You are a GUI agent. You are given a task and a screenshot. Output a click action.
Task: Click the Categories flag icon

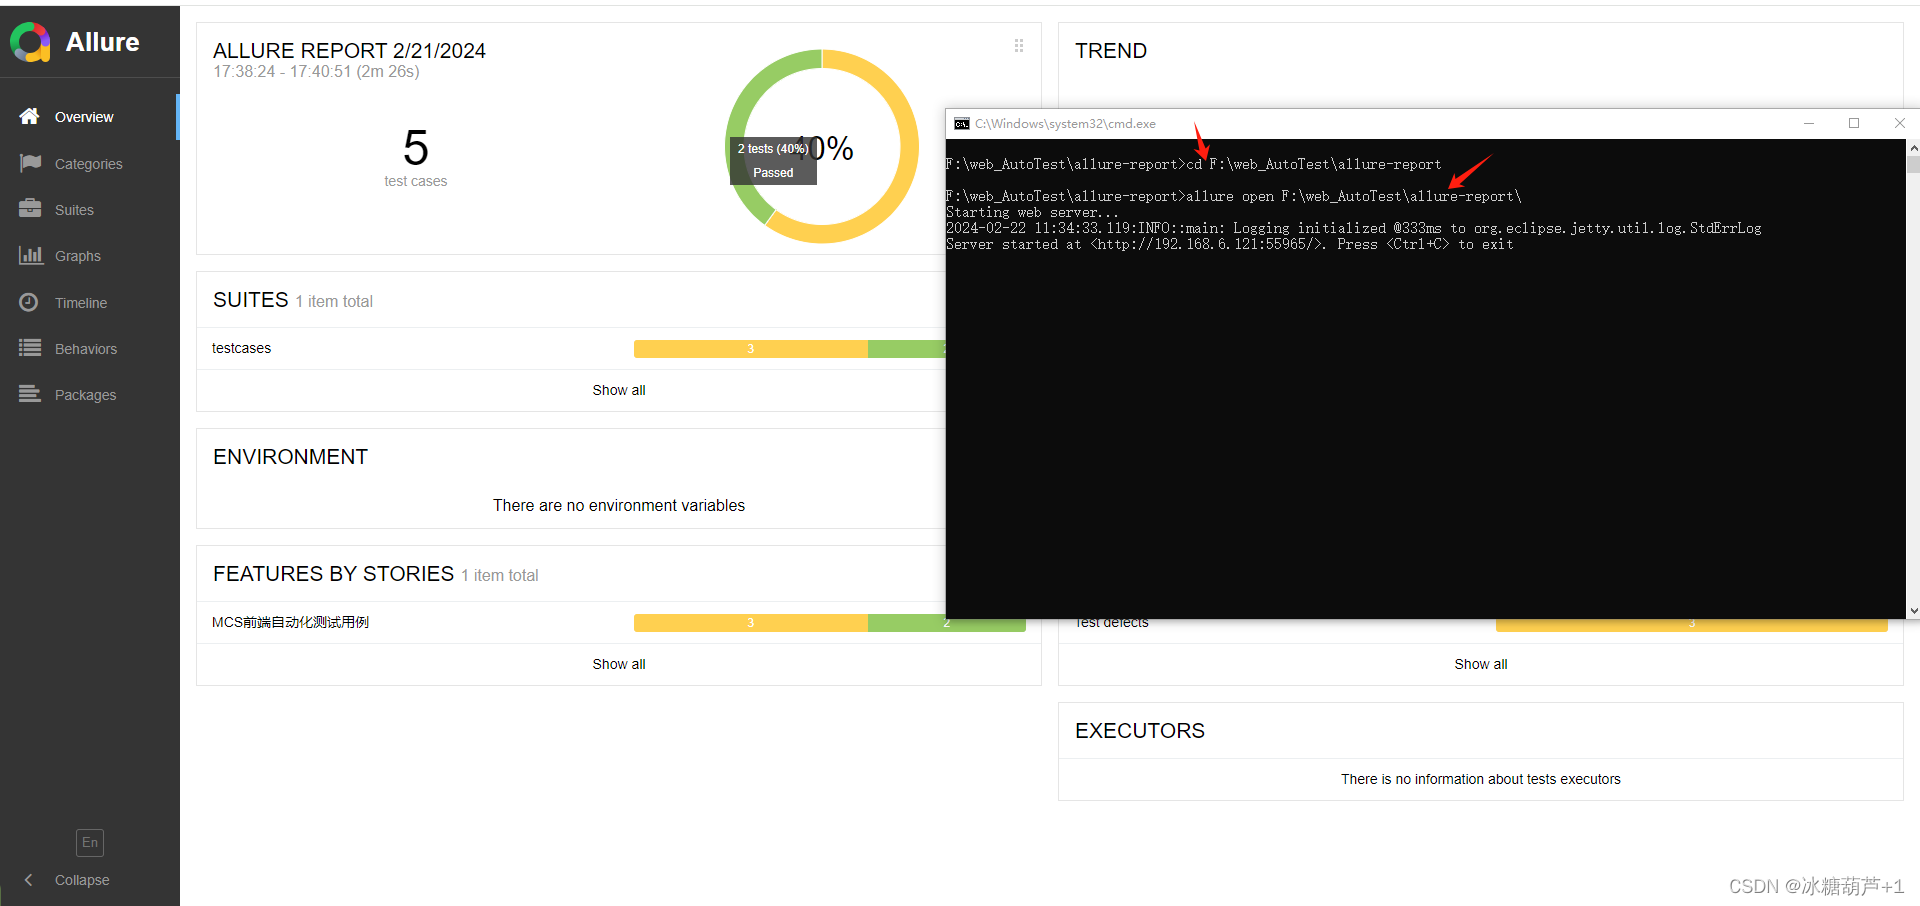tap(30, 163)
